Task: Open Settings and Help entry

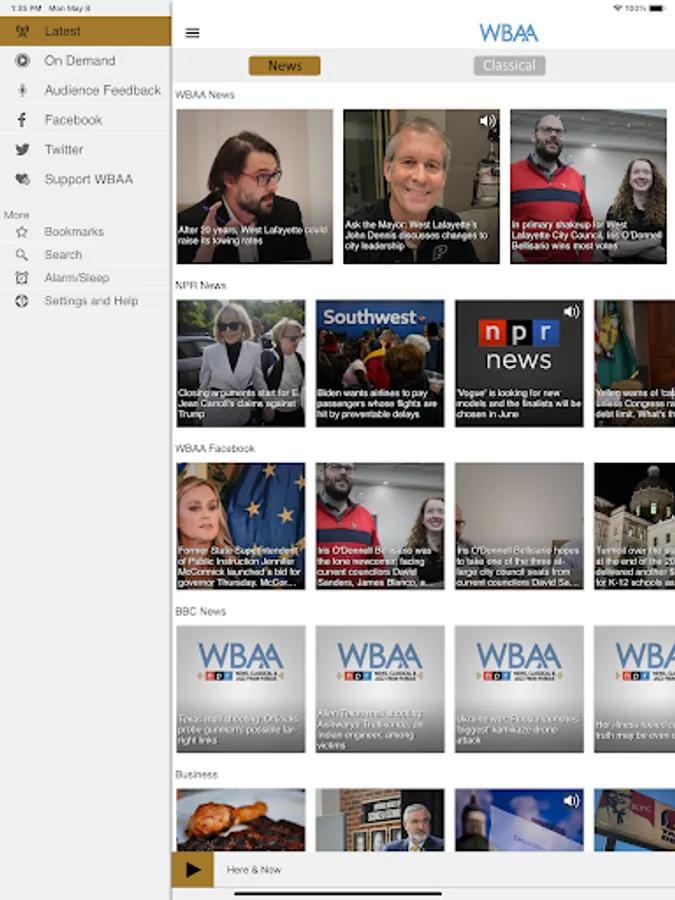Action: [x=85, y=301]
